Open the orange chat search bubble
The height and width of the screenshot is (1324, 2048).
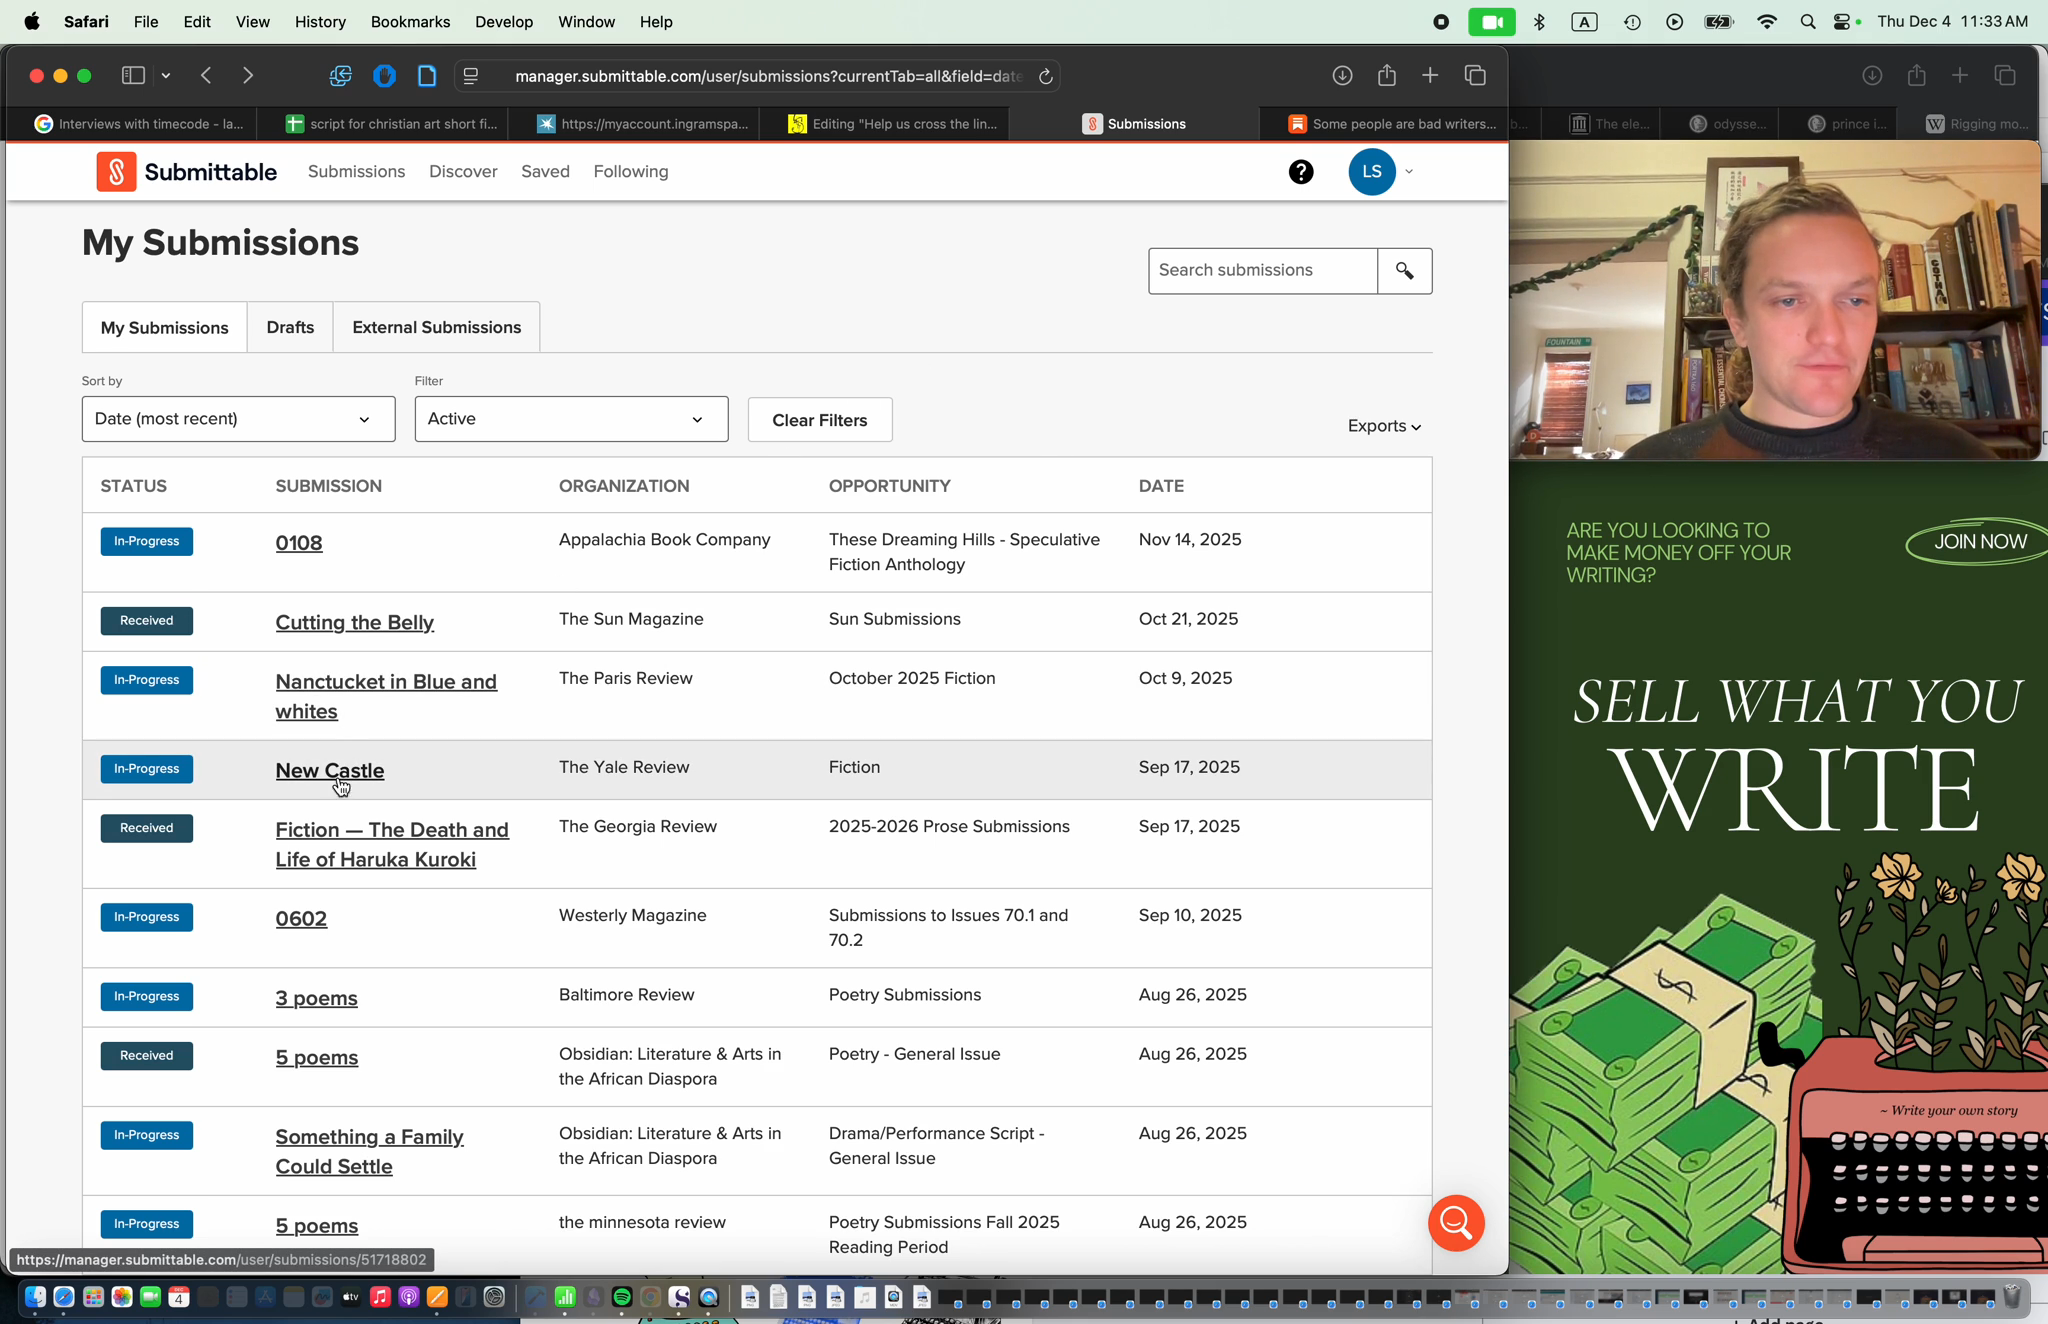[x=1456, y=1223]
